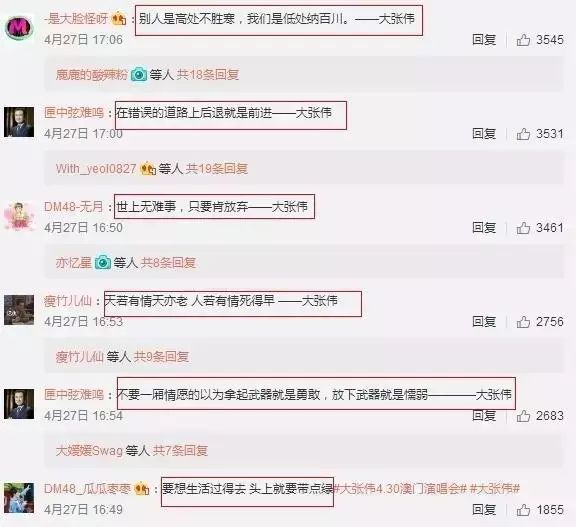This screenshot has width=576, height=527.
Task: Click thumbs-up icon beside 3531
Action: 523,134
